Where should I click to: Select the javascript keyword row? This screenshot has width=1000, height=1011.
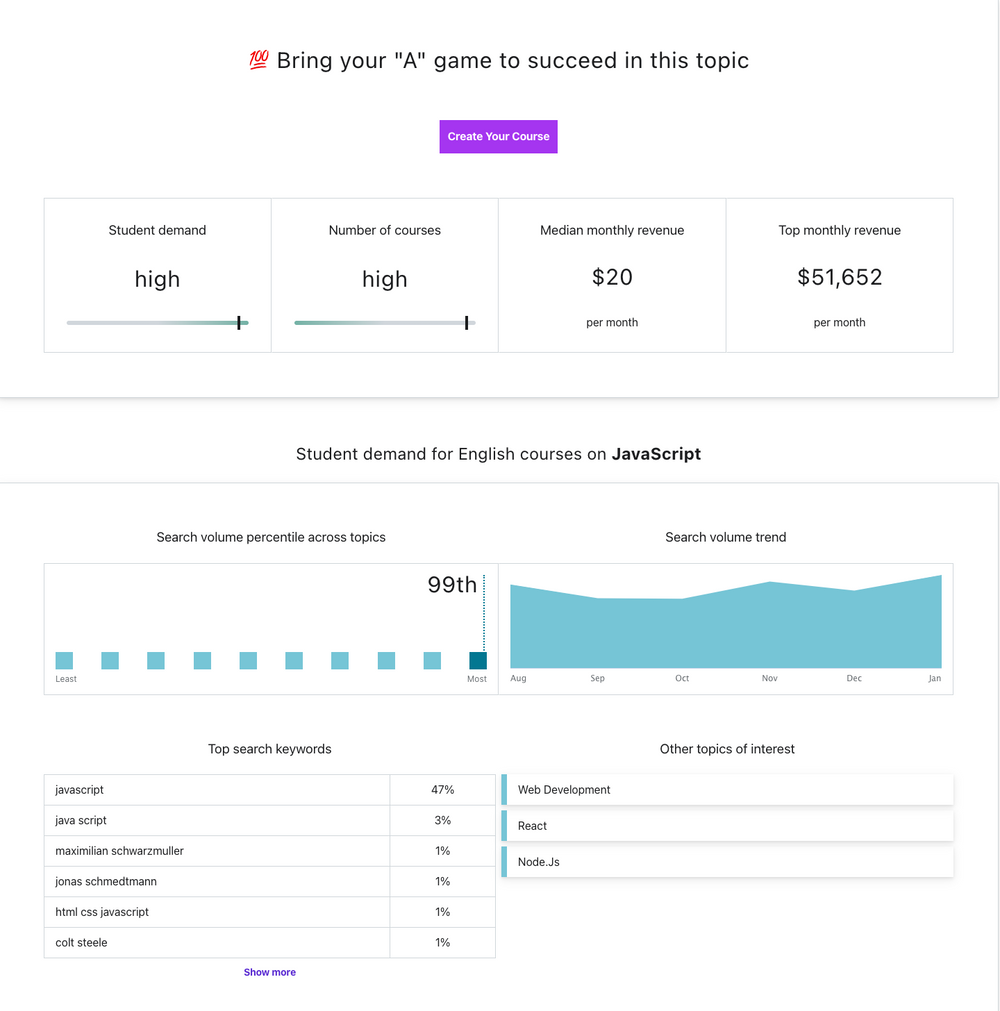216,789
